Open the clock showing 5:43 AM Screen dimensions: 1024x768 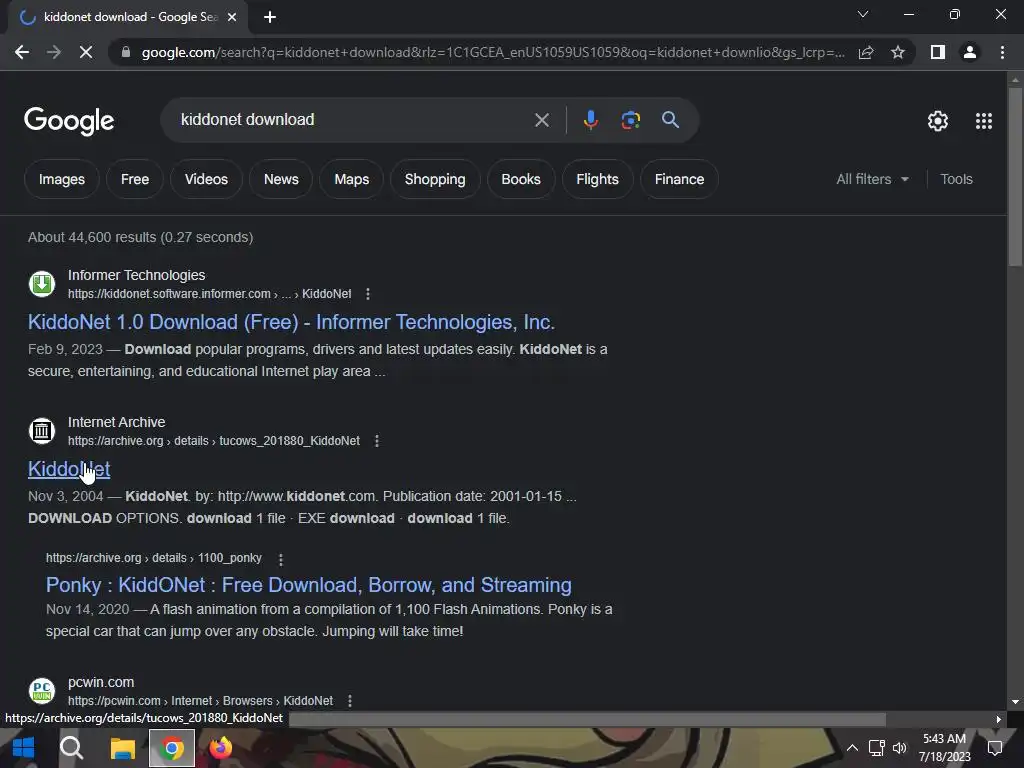click(944, 748)
